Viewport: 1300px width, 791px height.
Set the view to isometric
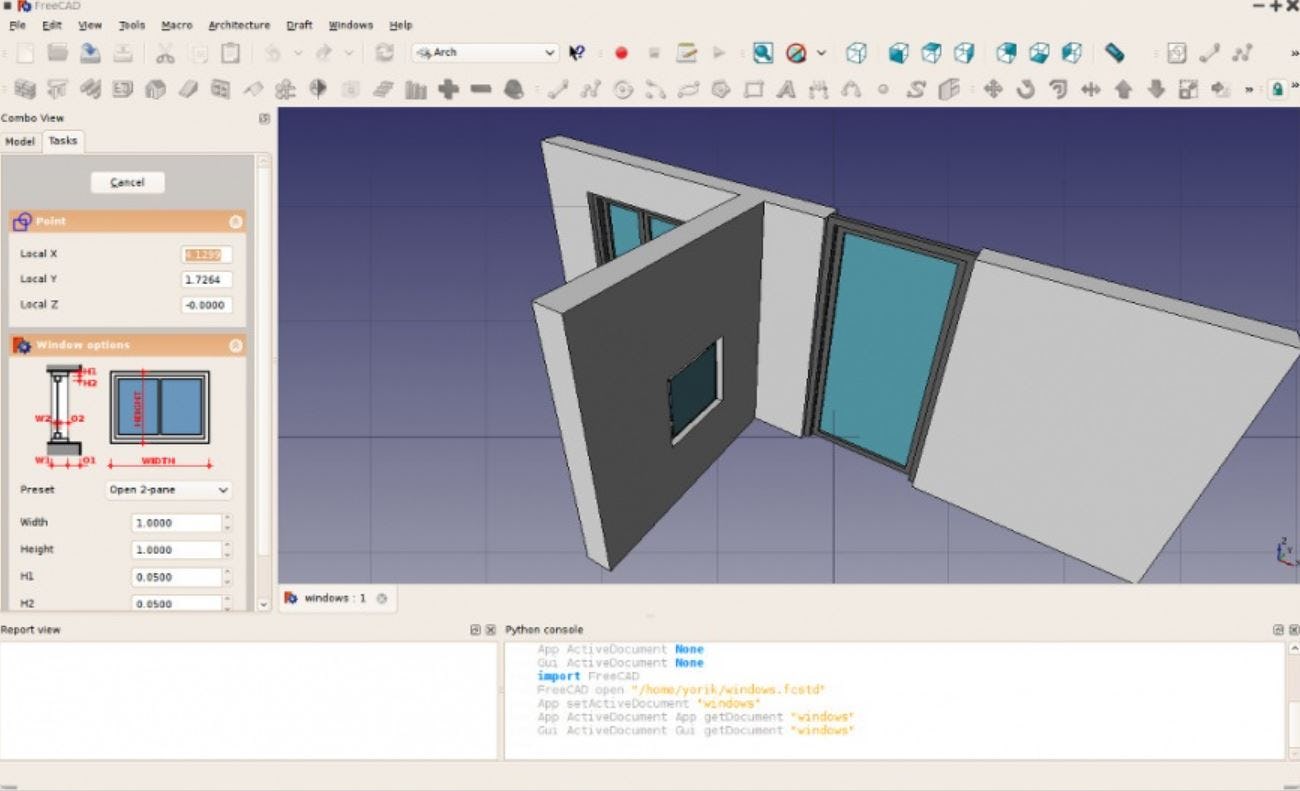tap(857, 52)
